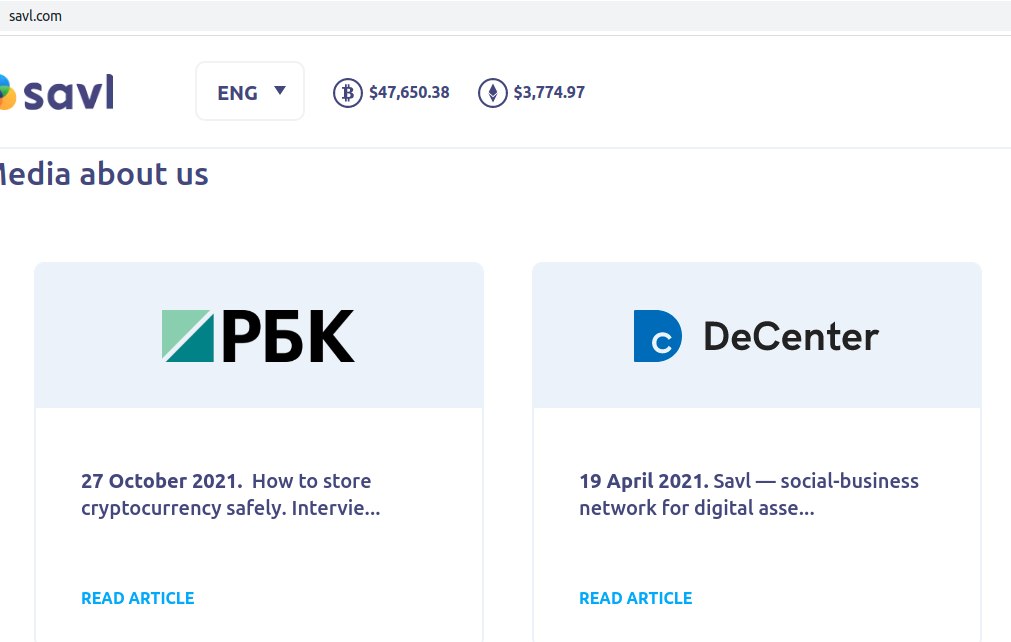
Task: Click the Savl logo icon
Action: 5,93
